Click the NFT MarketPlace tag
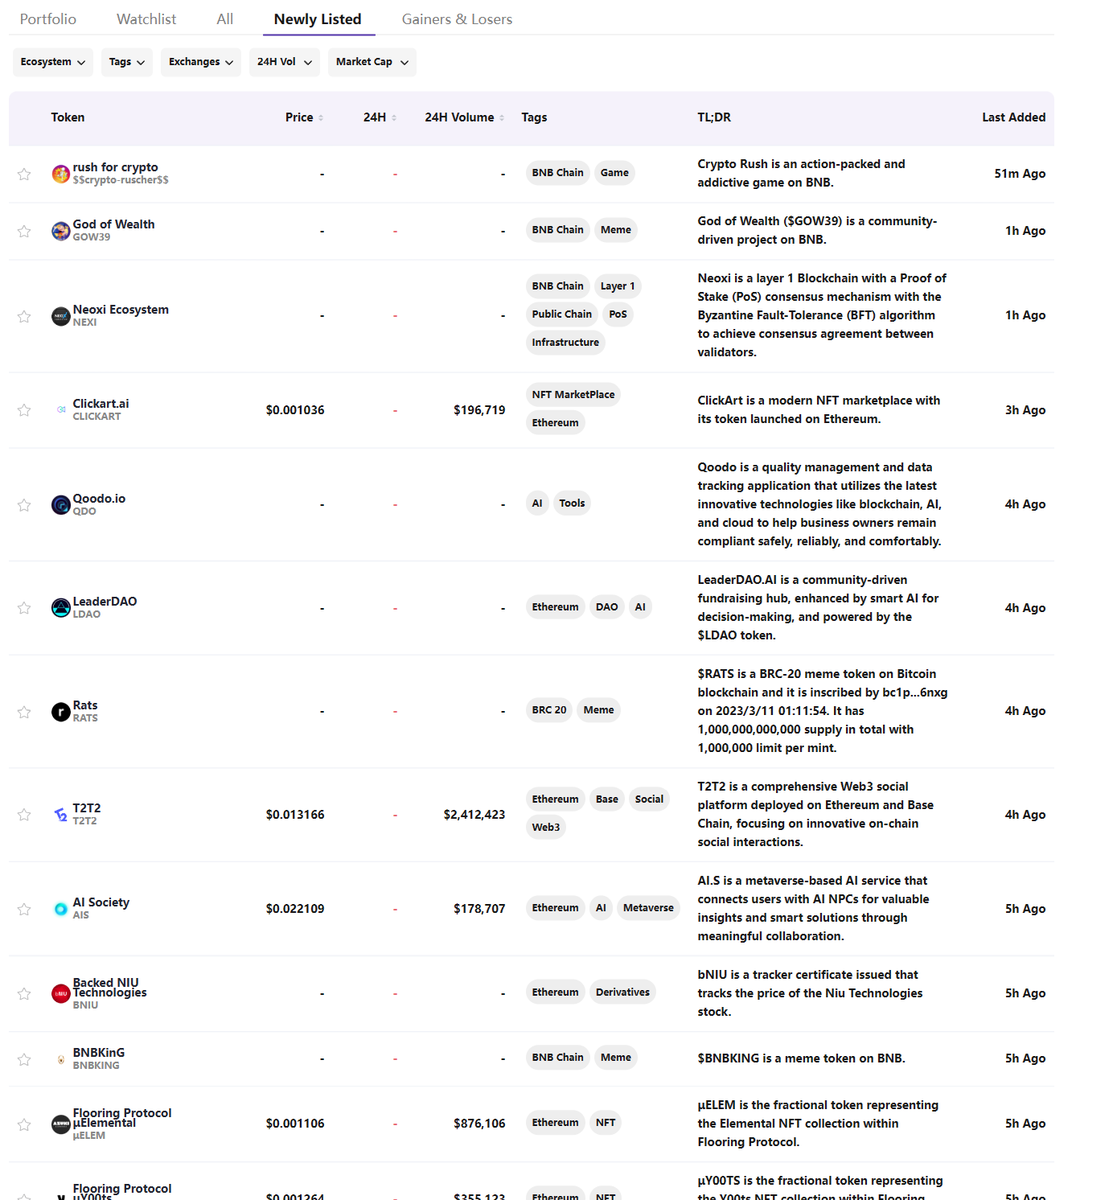 [573, 395]
